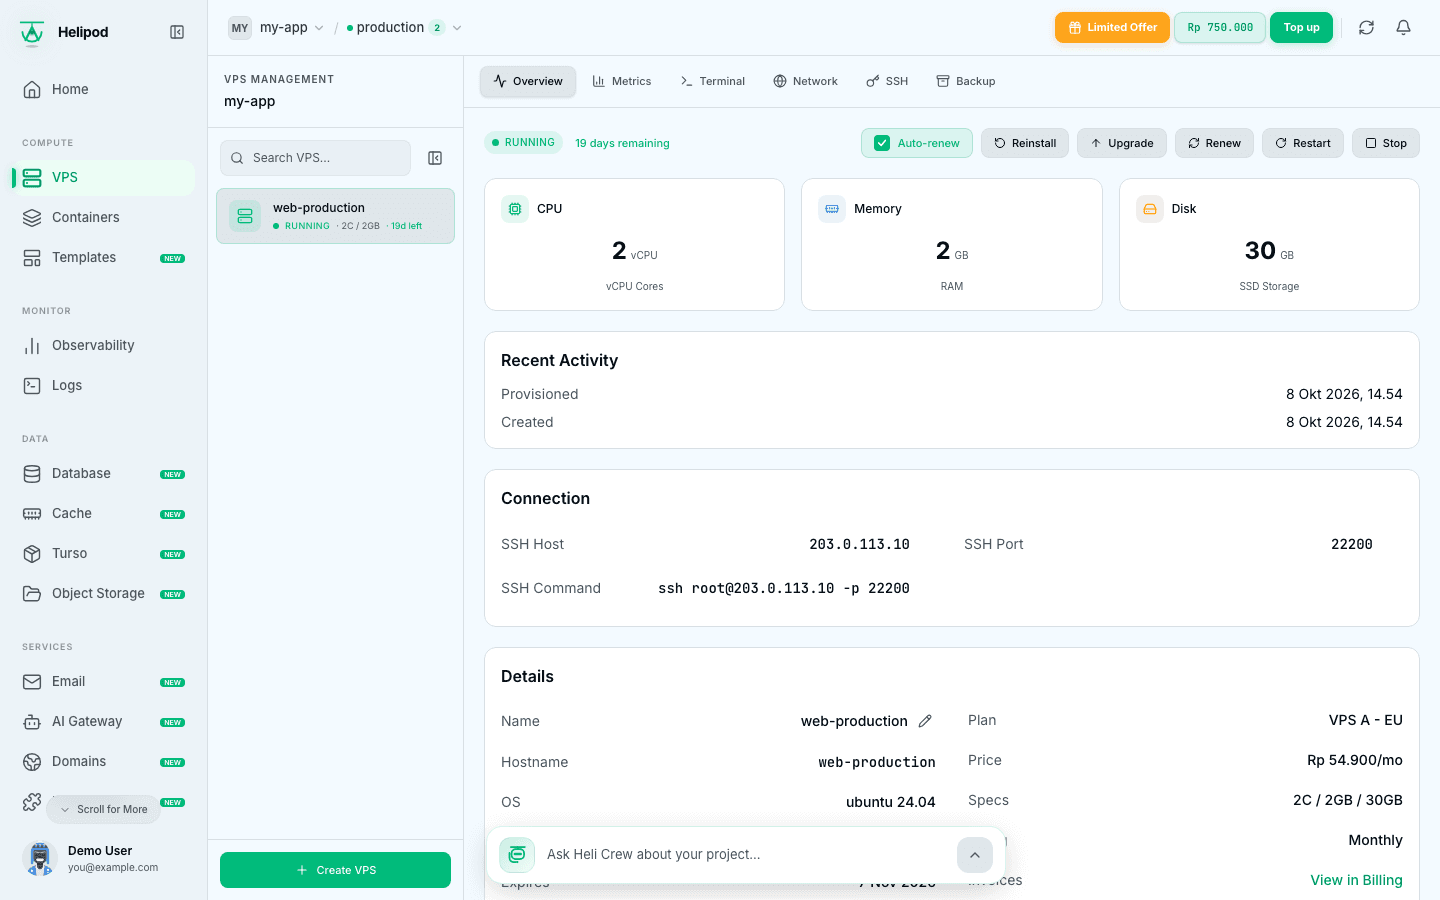1440x900 pixels.
Task: Click Scroll for More in sidebar
Action: pos(103,809)
